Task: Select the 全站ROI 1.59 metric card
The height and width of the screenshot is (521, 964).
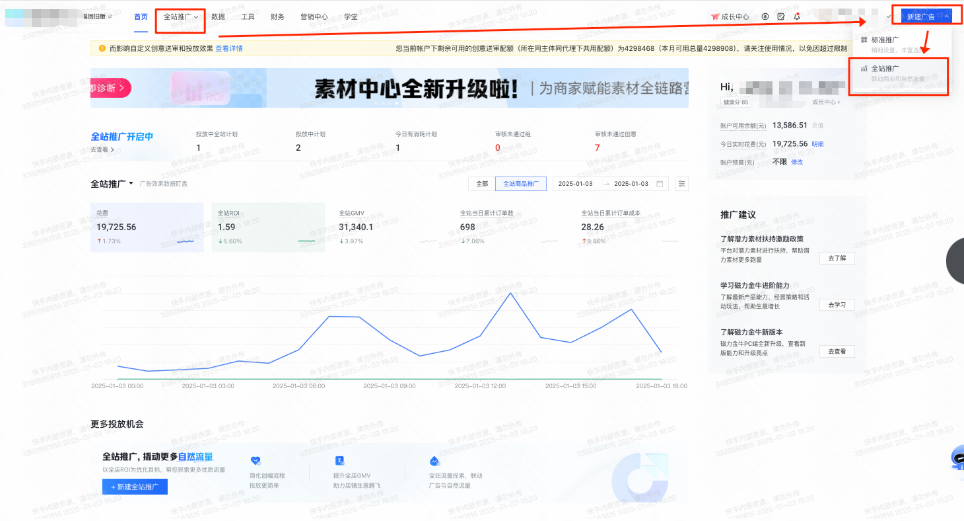Action: (268, 227)
